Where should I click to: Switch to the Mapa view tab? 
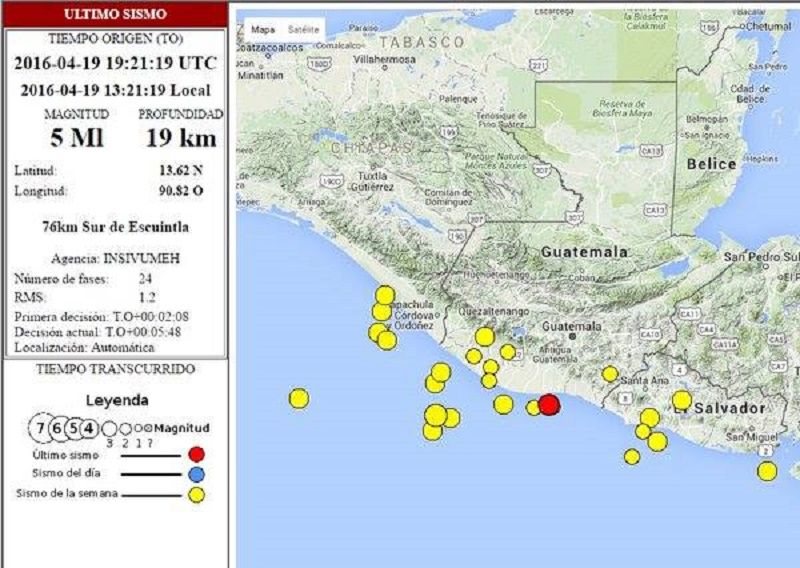262,30
